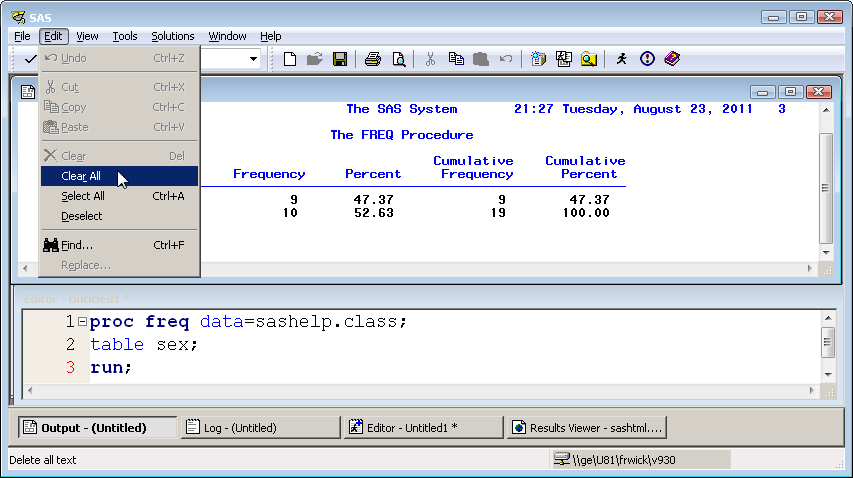The width and height of the screenshot is (853, 478).
Task: Select Clear All in Edit menu
Action: tap(81, 176)
